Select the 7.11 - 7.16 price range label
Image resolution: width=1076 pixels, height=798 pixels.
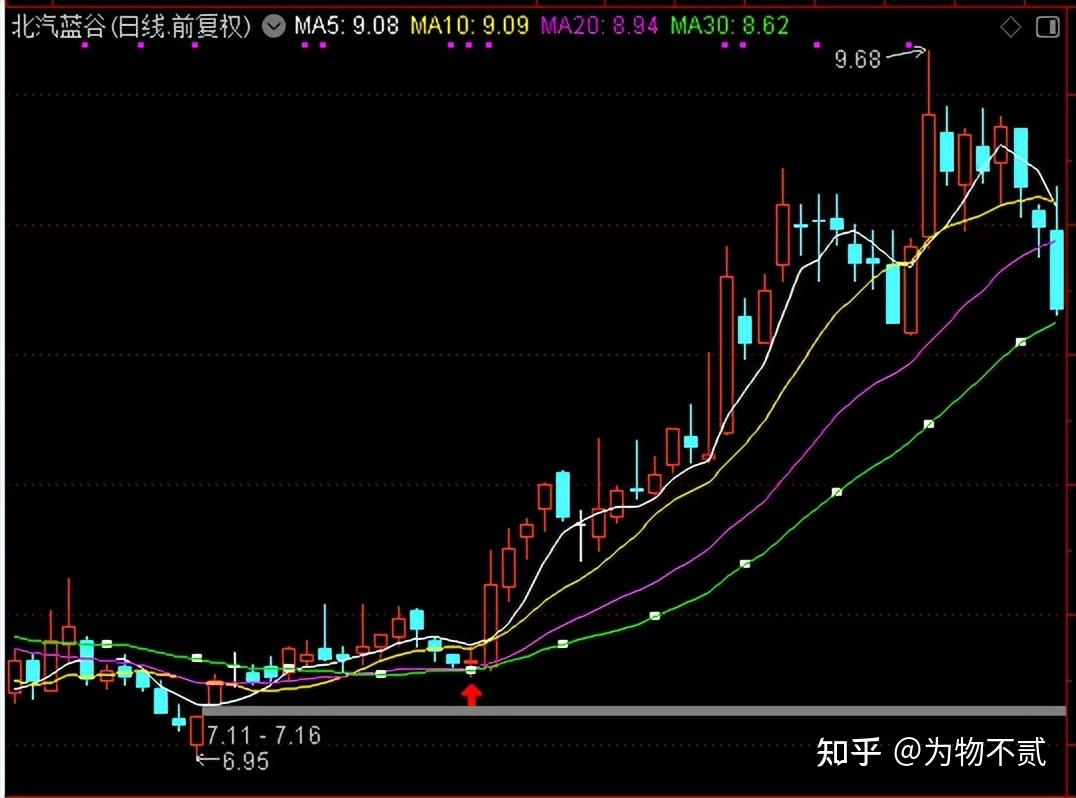(263, 735)
